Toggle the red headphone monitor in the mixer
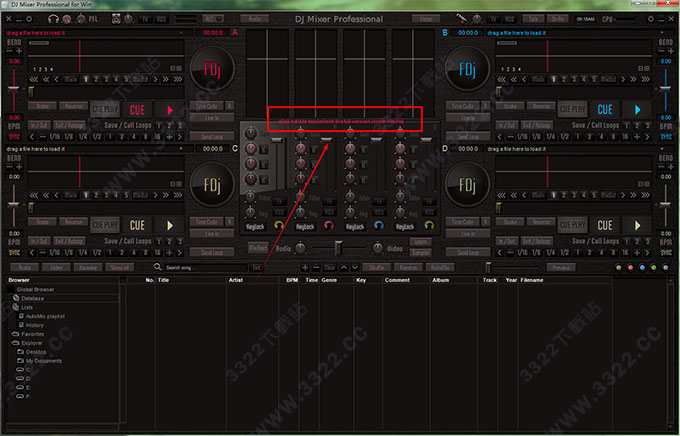 coord(329,226)
